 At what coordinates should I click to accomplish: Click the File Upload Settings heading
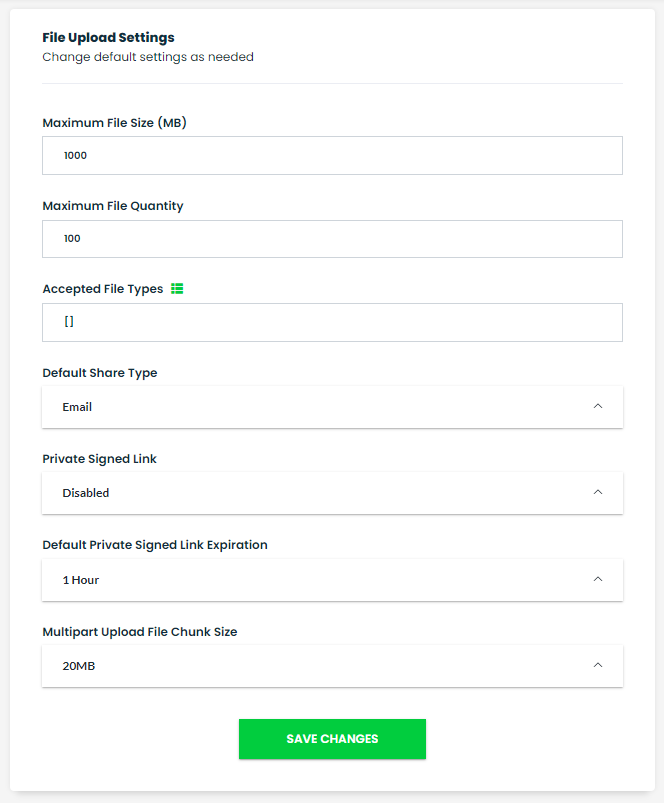pyautogui.click(x=108, y=38)
